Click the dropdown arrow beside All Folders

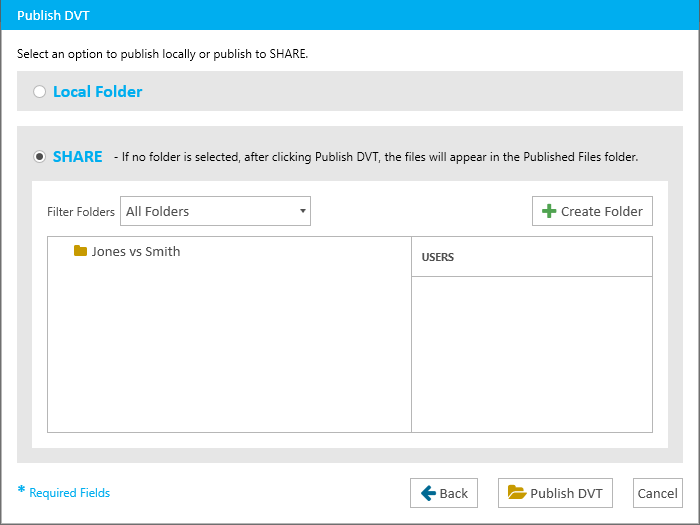303,211
